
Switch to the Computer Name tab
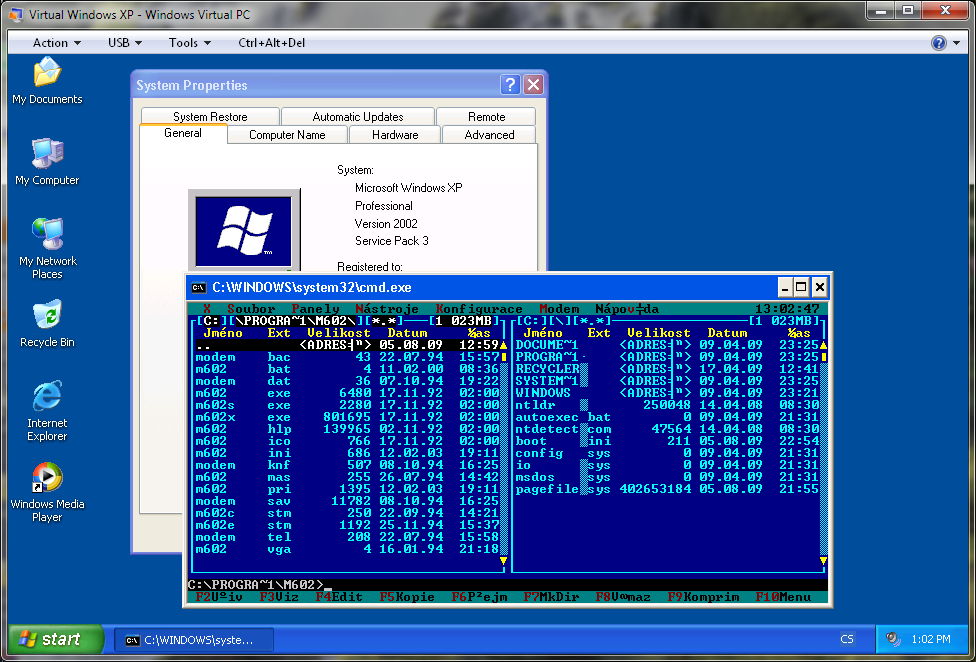[287, 135]
